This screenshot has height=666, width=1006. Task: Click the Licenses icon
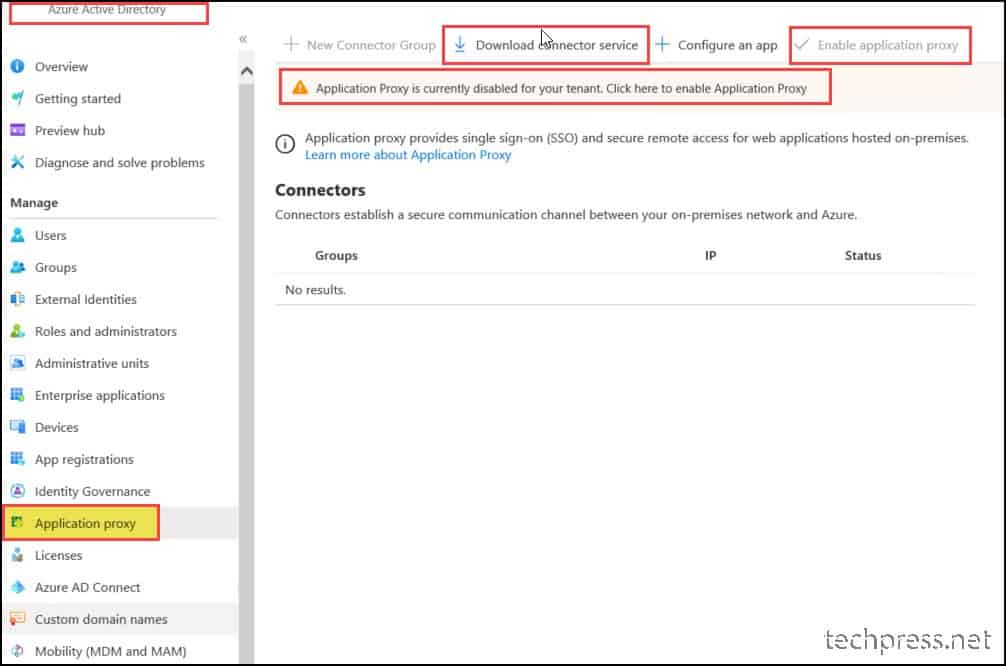[17, 555]
